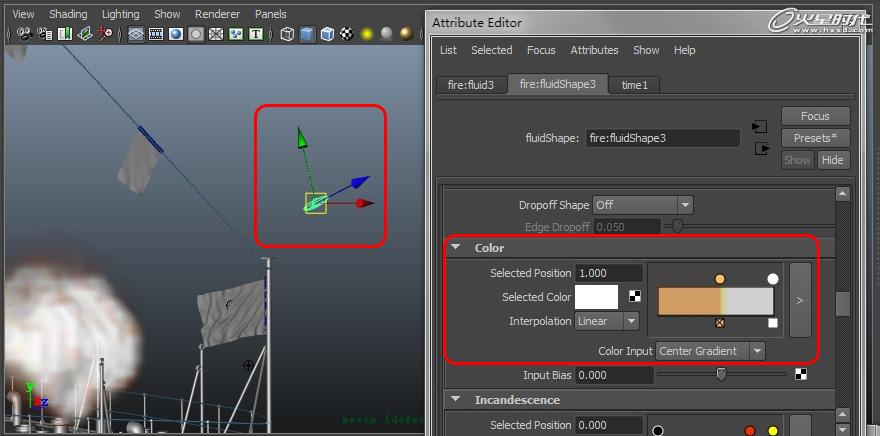Screen dimensions: 880x436
Task: Toggle the Gate Mask icon
Action: [x=196, y=34]
